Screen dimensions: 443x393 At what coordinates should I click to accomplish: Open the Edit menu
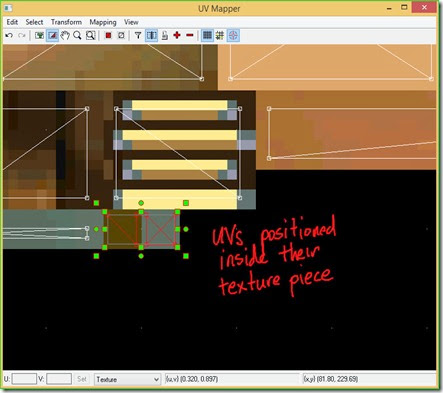pyautogui.click(x=12, y=22)
